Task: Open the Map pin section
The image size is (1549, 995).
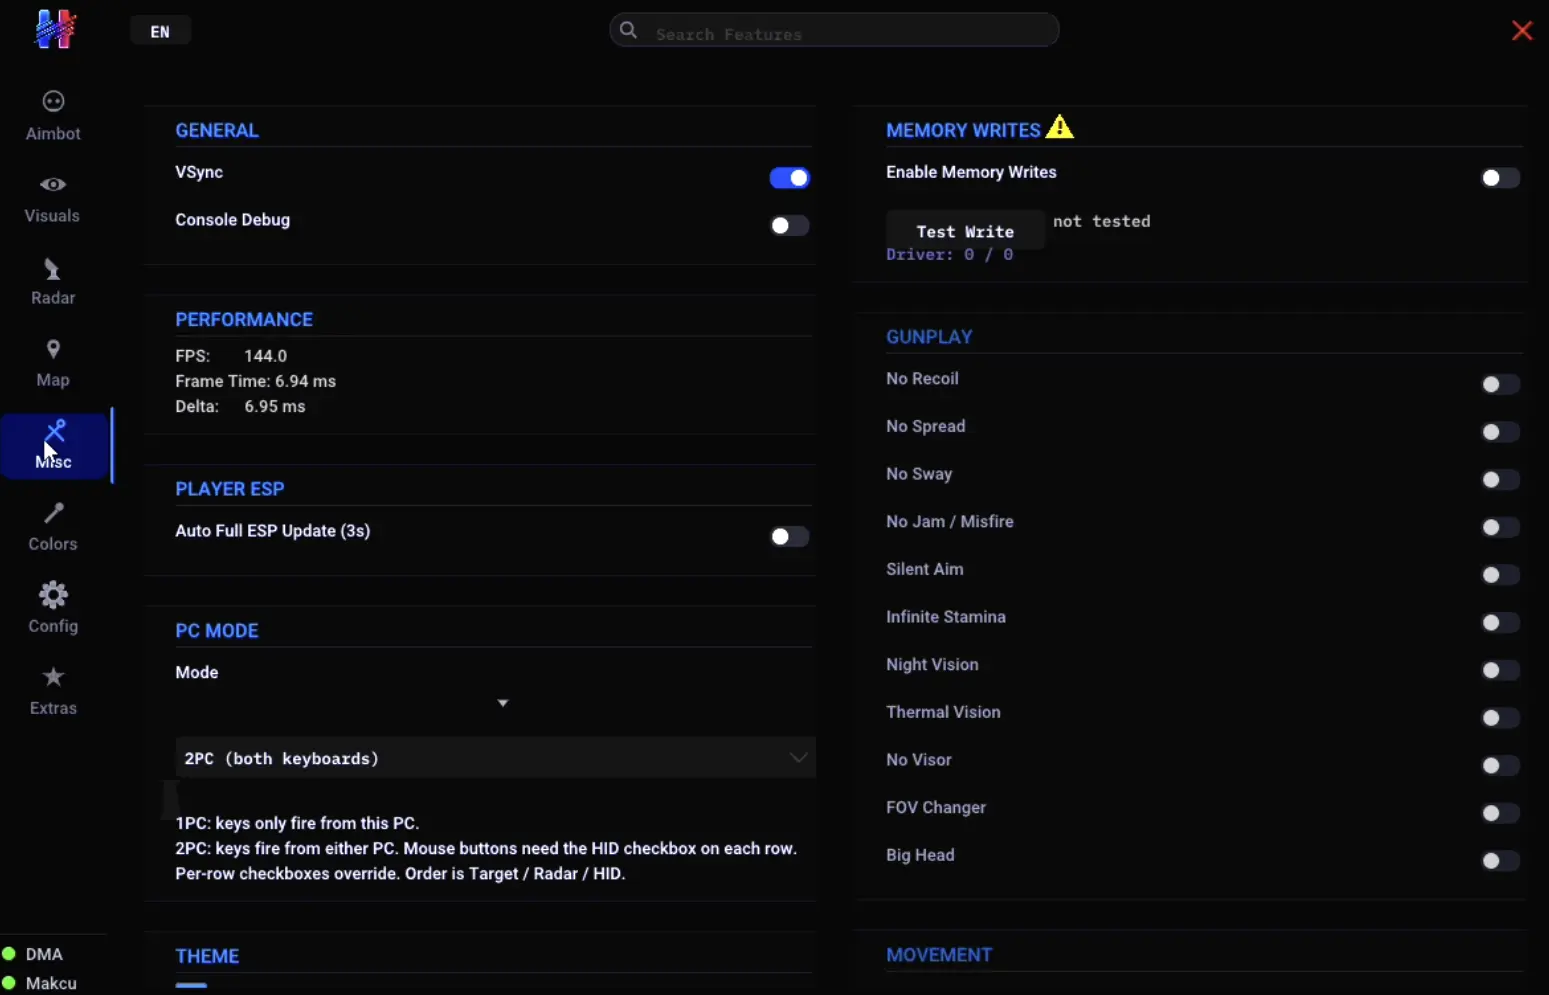Action: click(x=53, y=363)
